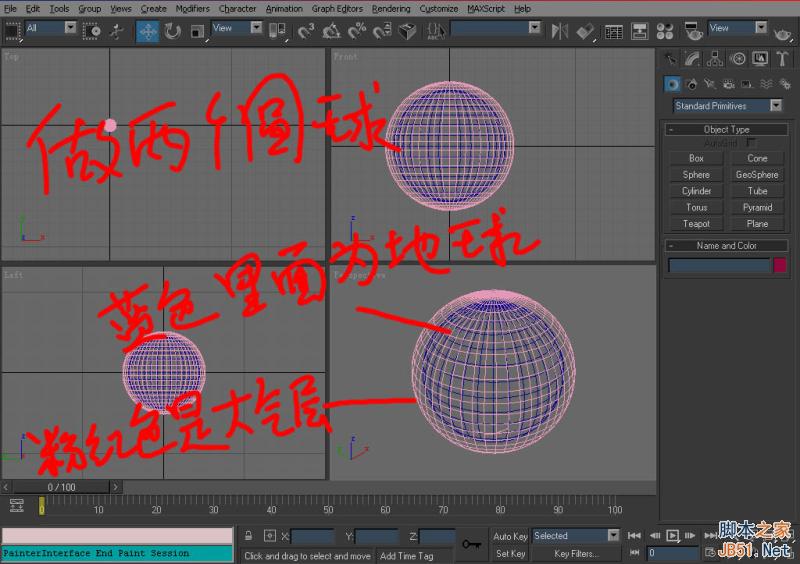Open the Render Scene dialog
Screen dimensions: 800x564
click(x=693, y=32)
